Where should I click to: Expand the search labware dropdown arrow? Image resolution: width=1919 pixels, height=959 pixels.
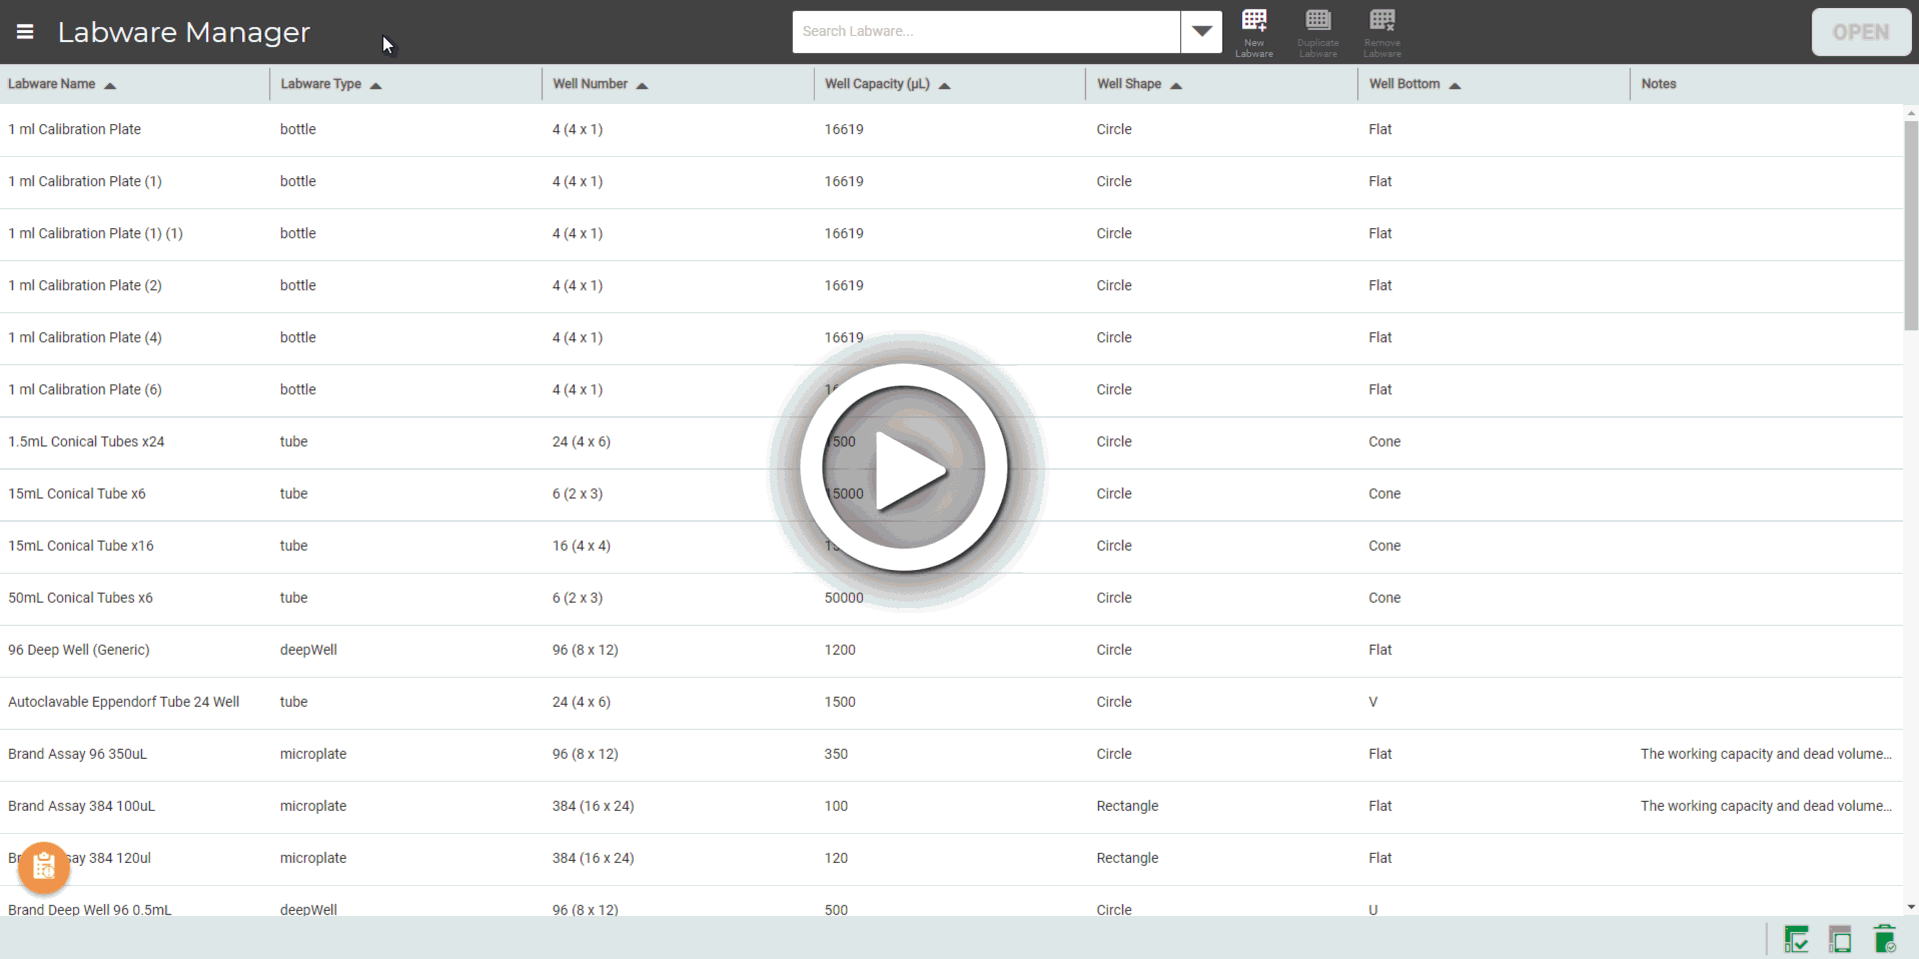[x=1201, y=32]
